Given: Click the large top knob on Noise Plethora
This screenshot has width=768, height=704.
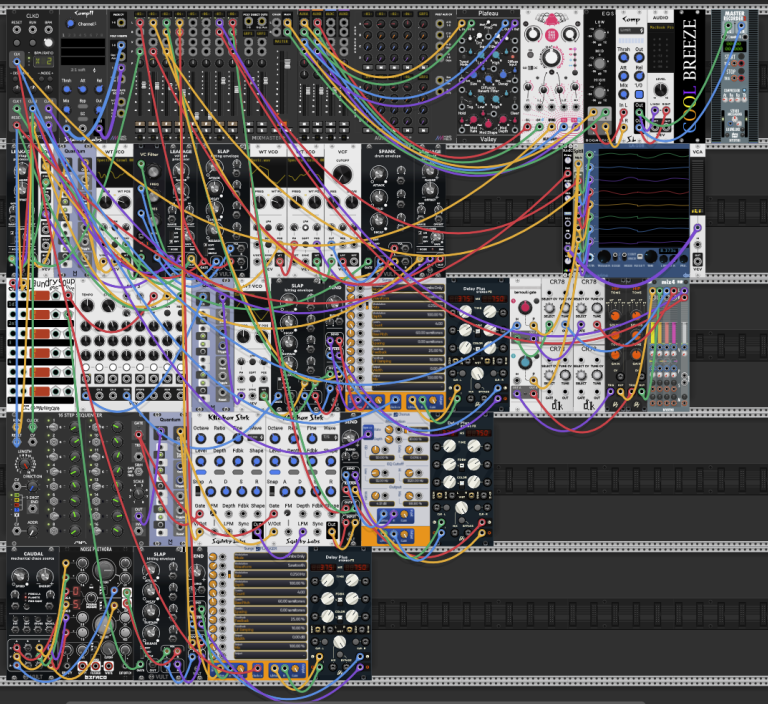Looking at the screenshot, I should (104, 570).
